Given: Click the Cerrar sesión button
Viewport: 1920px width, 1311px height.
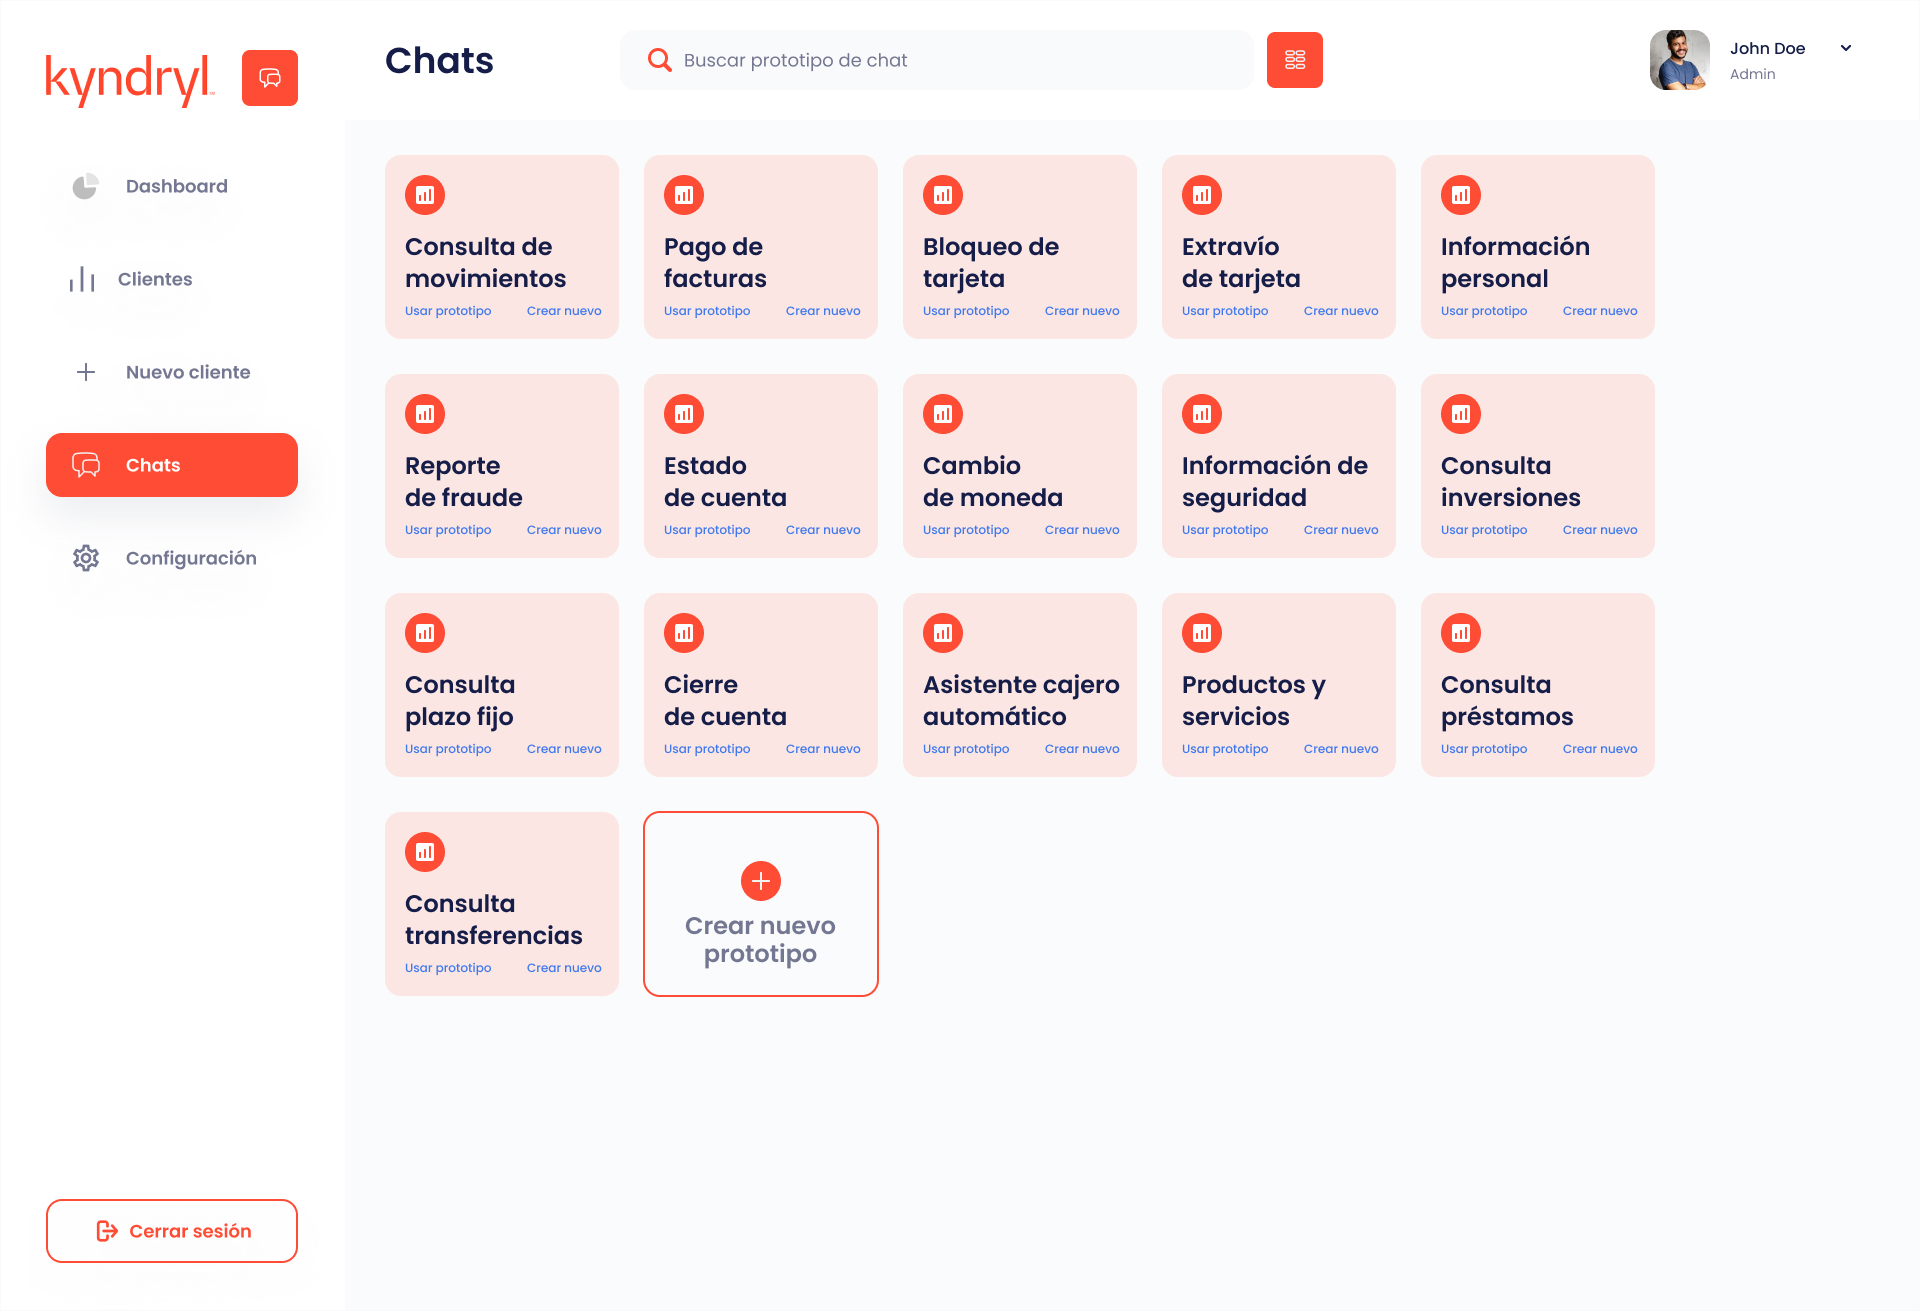Looking at the screenshot, I should (172, 1231).
